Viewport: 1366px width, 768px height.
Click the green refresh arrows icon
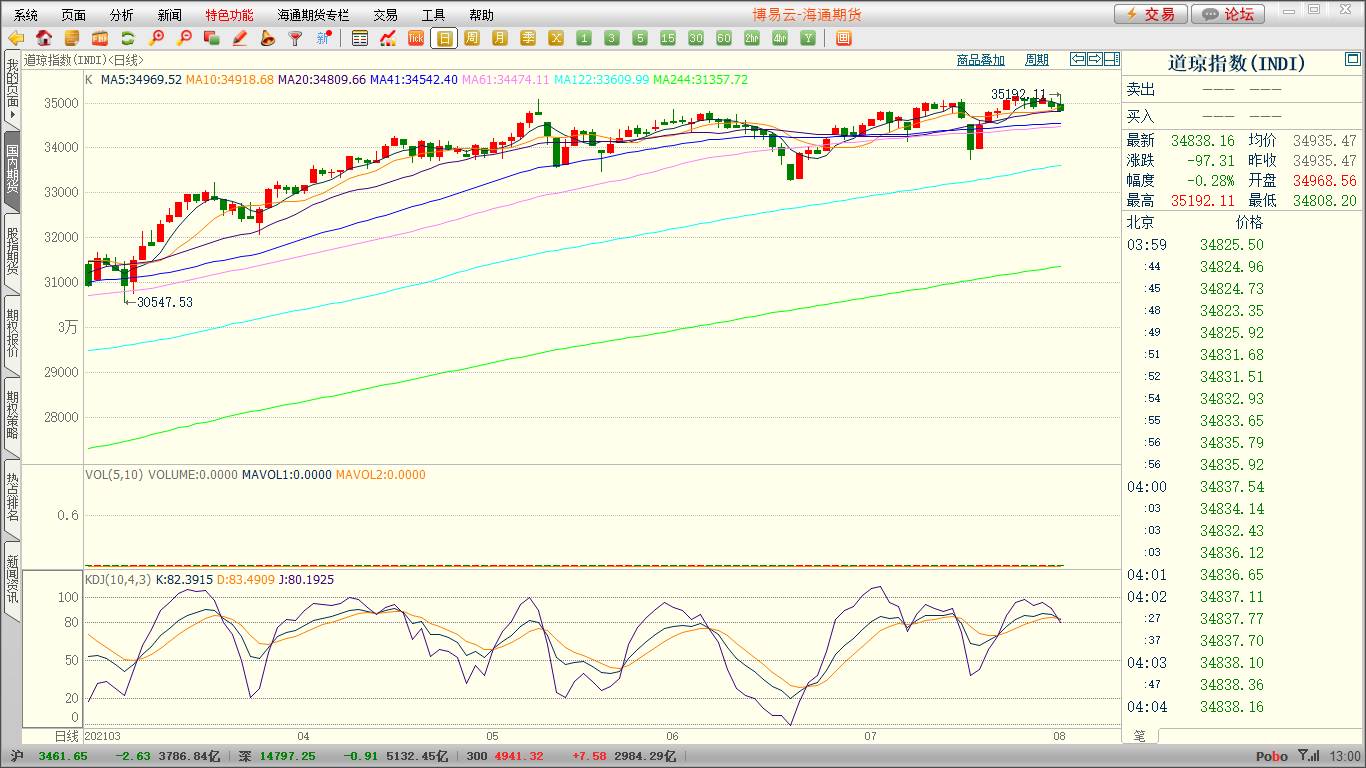(128, 38)
